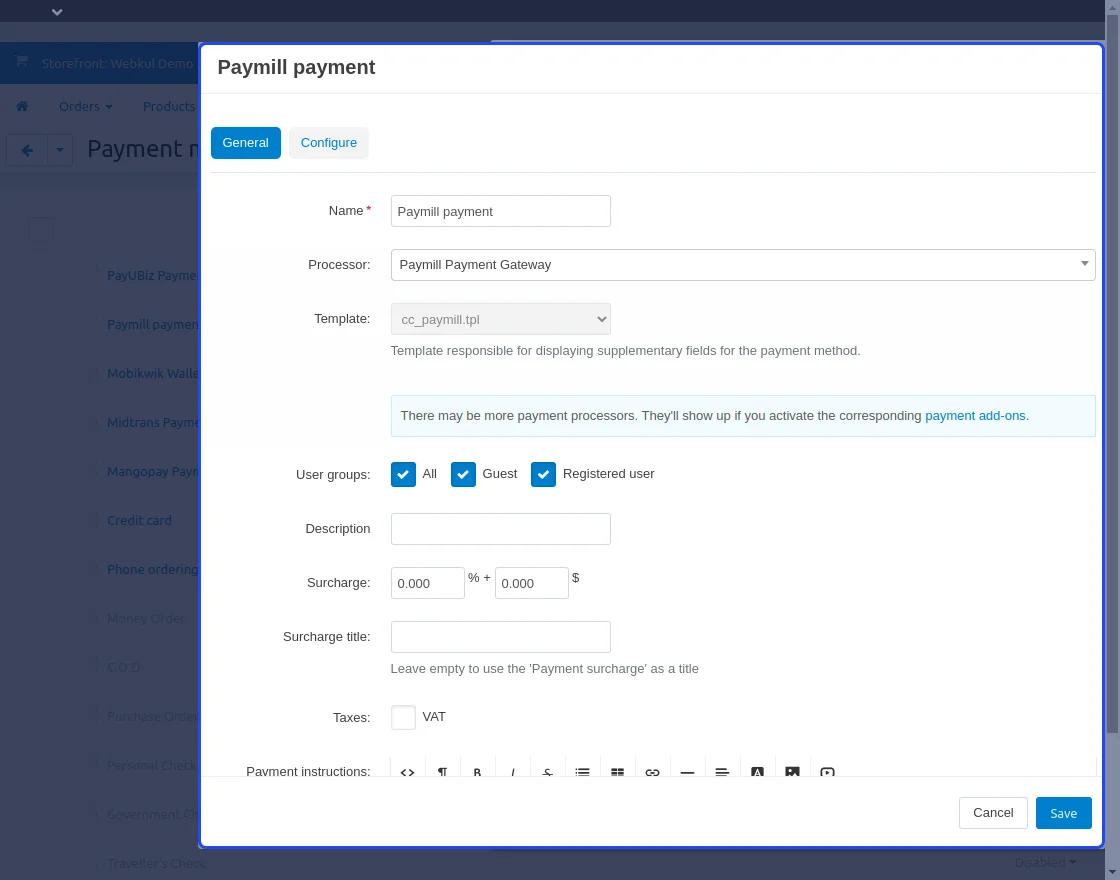Open the Template cc_paymill.tpl dropdown
This screenshot has height=880, width=1120.
click(501, 319)
